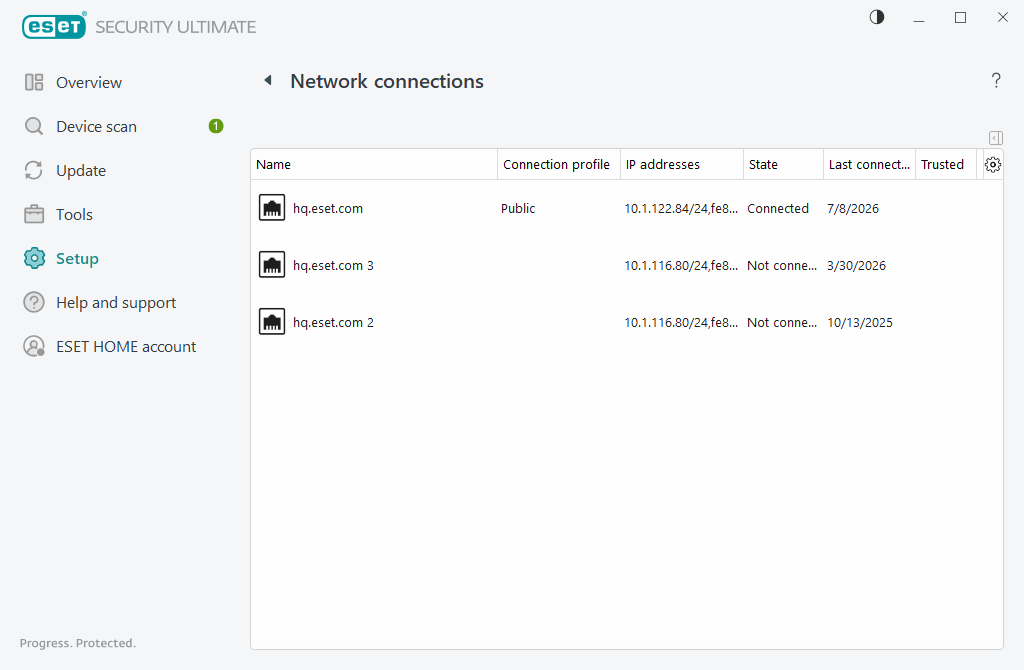Sort by the Name column header

(x=374, y=165)
